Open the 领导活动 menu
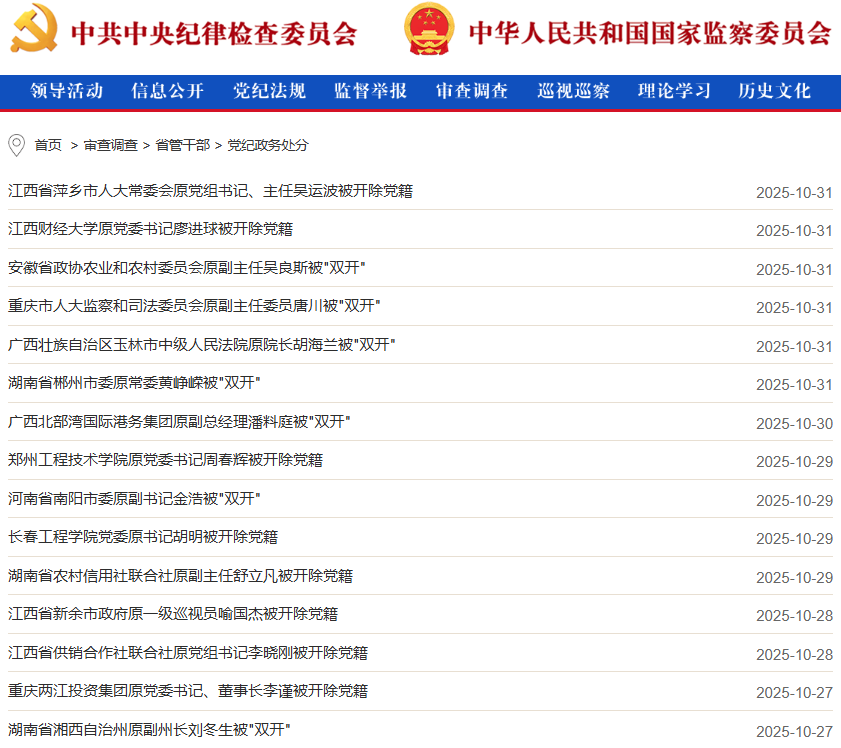The image size is (841, 748). click(x=67, y=91)
